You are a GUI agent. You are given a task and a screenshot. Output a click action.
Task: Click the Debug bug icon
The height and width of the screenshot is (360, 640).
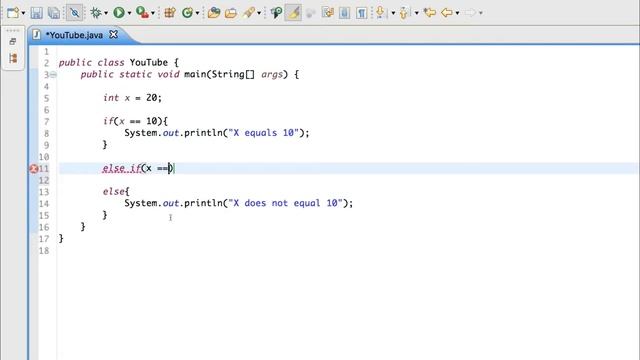click(96, 13)
